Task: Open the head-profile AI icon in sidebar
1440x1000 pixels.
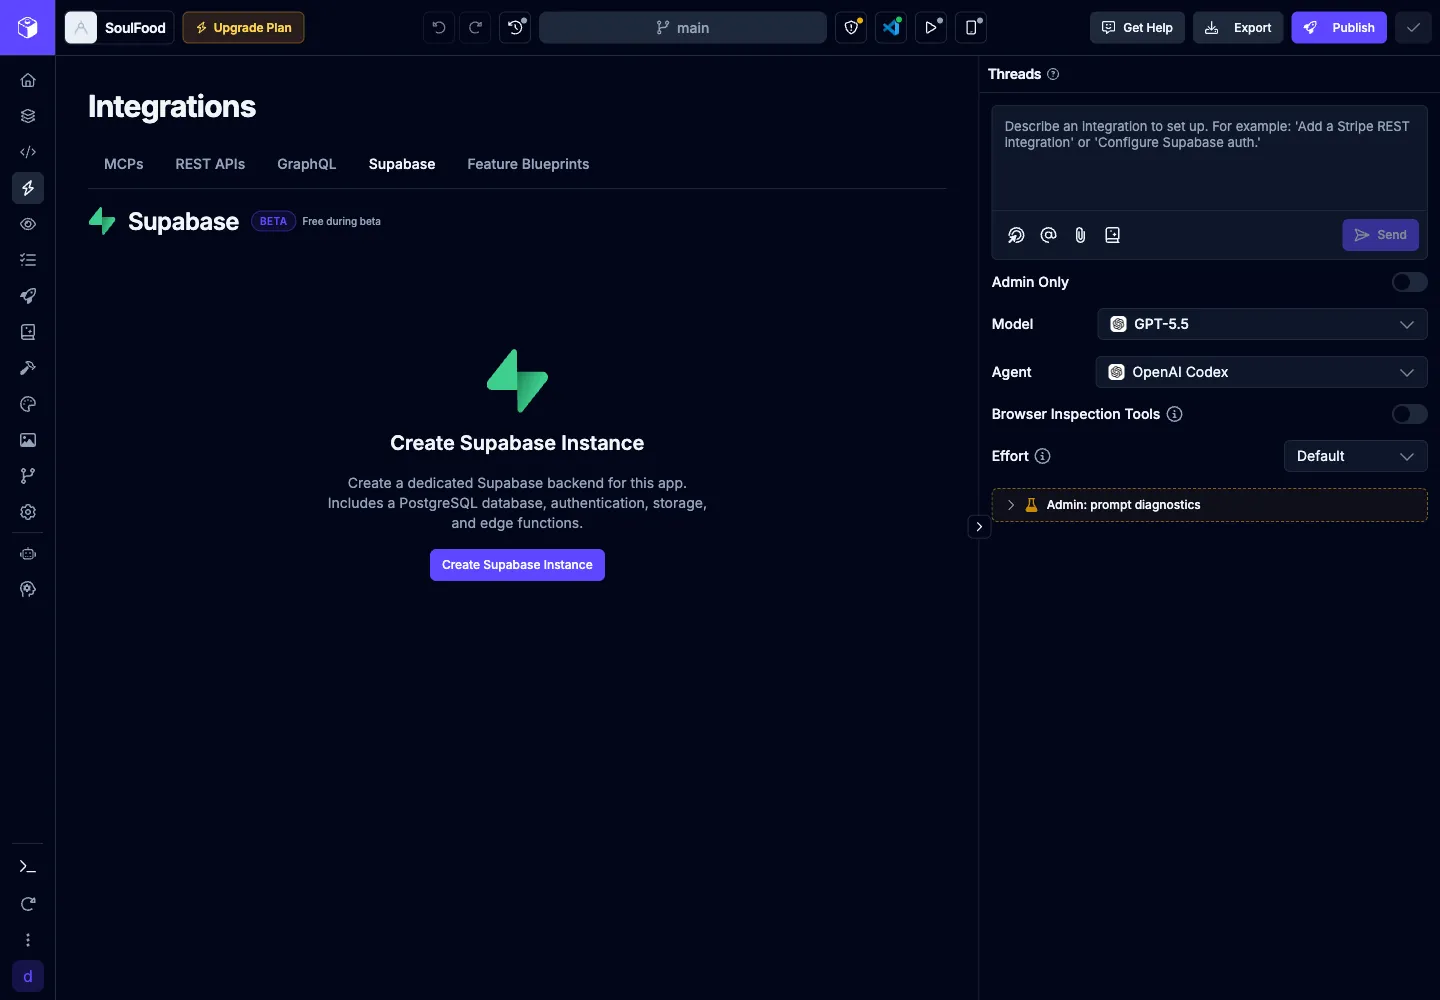Action: click(x=28, y=590)
